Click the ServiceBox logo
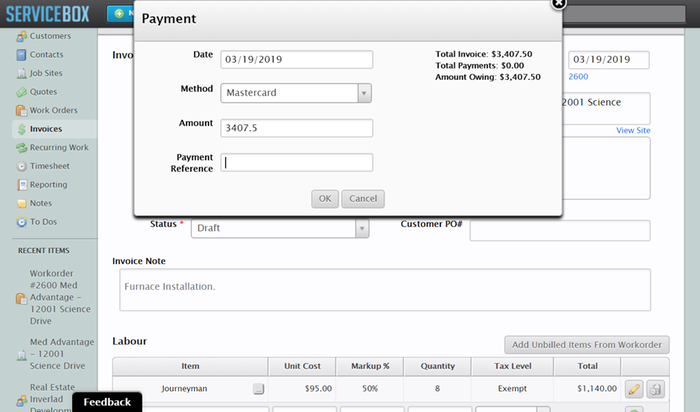The width and height of the screenshot is (700, 412). click(48, 14)
